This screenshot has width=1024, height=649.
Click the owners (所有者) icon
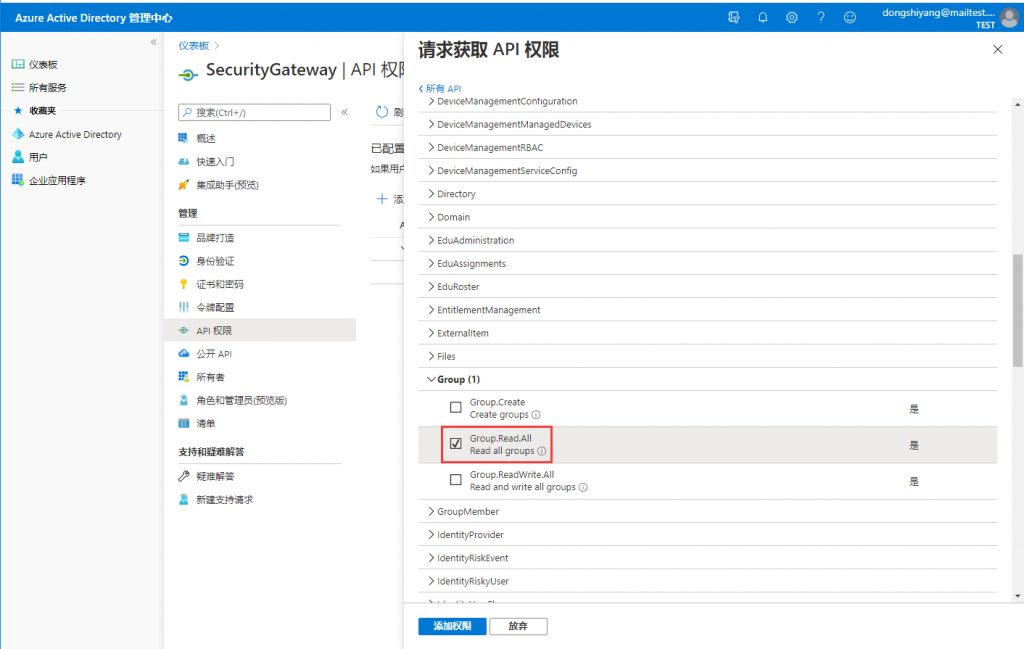click(x=184, y=377)
